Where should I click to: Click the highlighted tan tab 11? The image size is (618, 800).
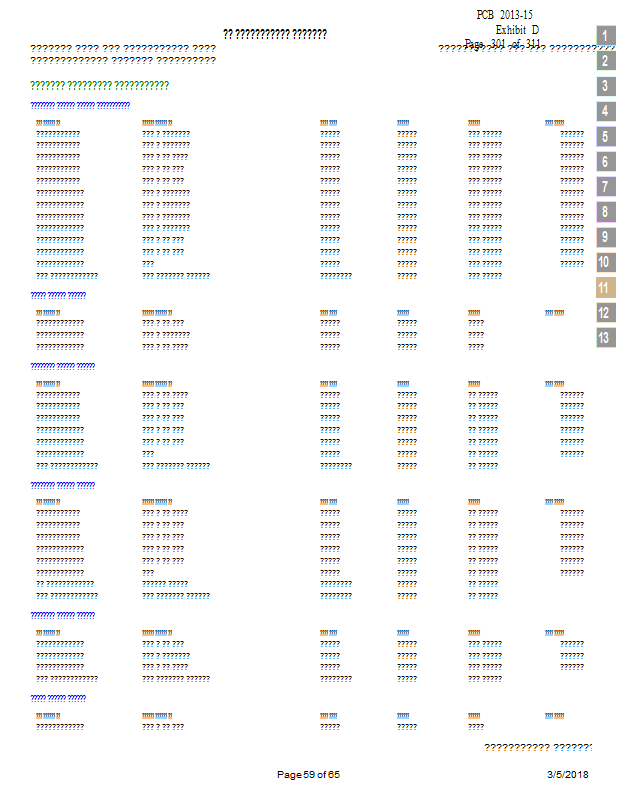[605, 287]
